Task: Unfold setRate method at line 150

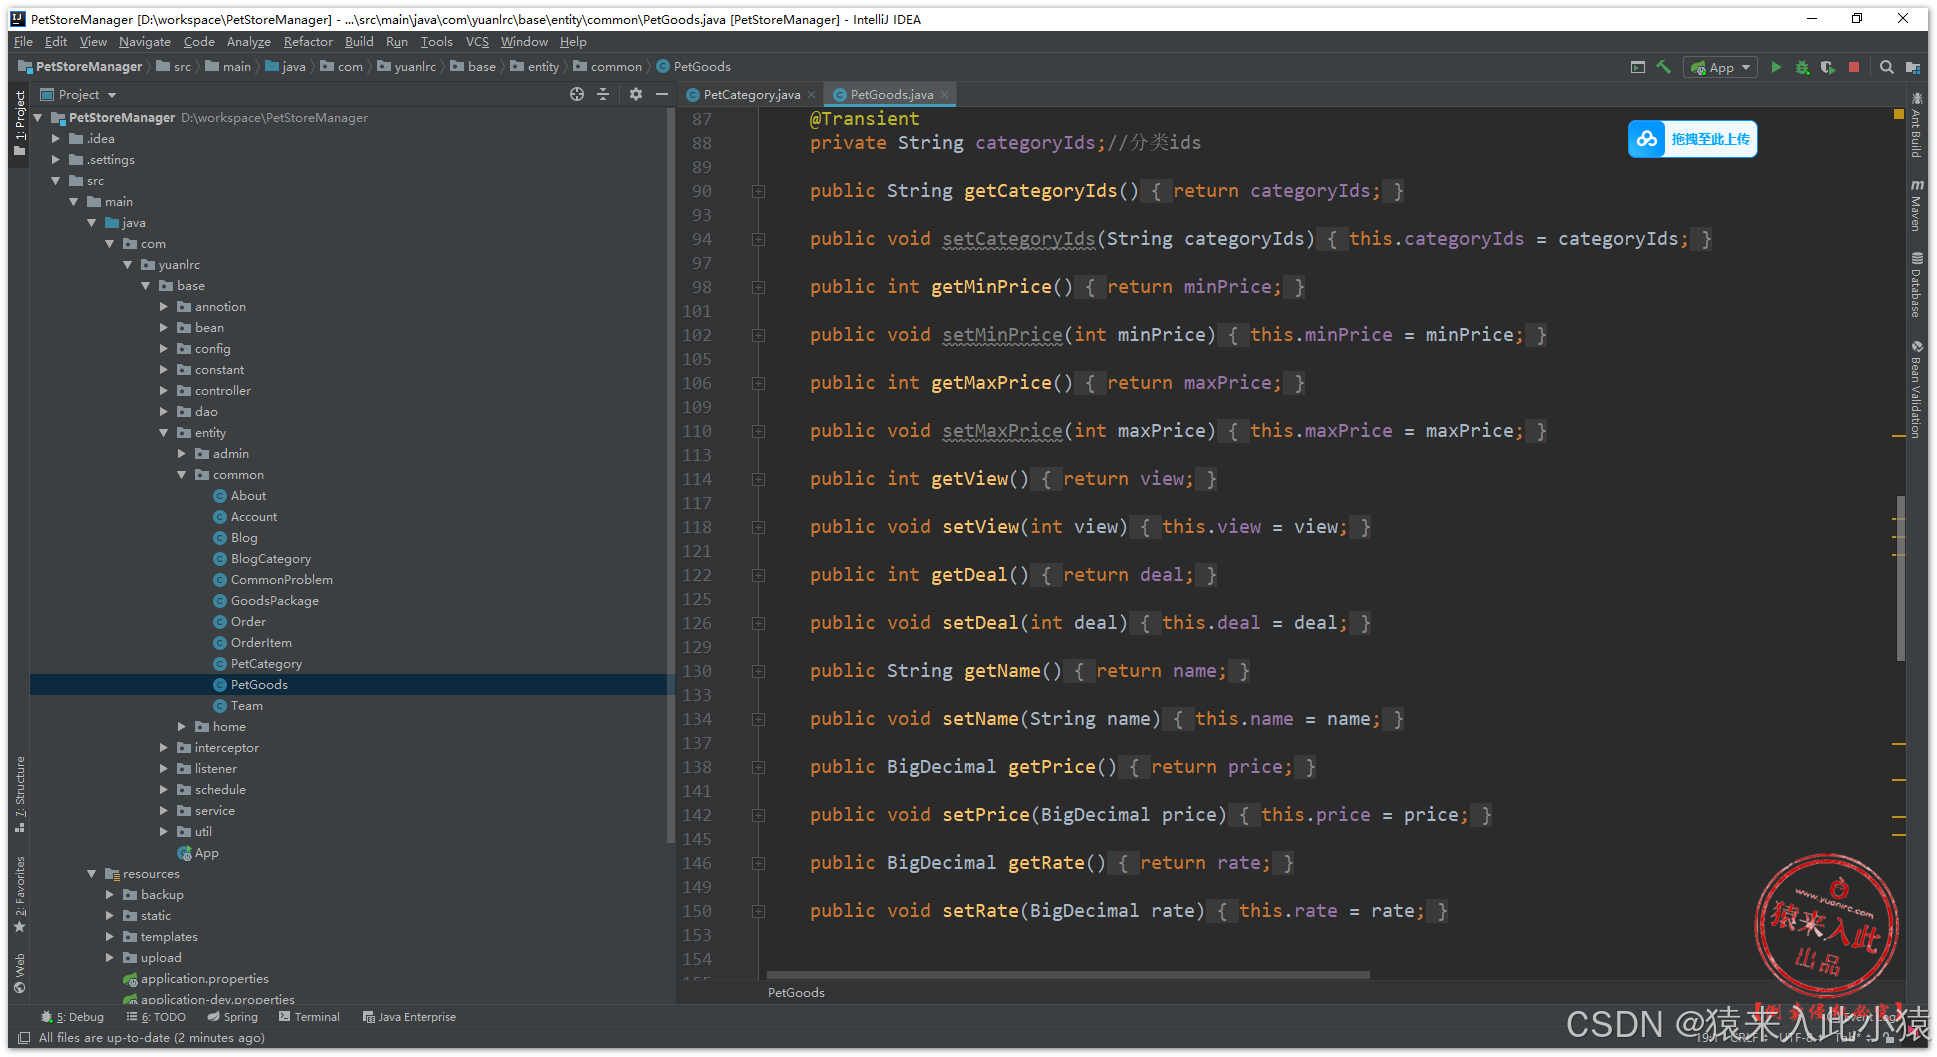Action: (758, 911)
